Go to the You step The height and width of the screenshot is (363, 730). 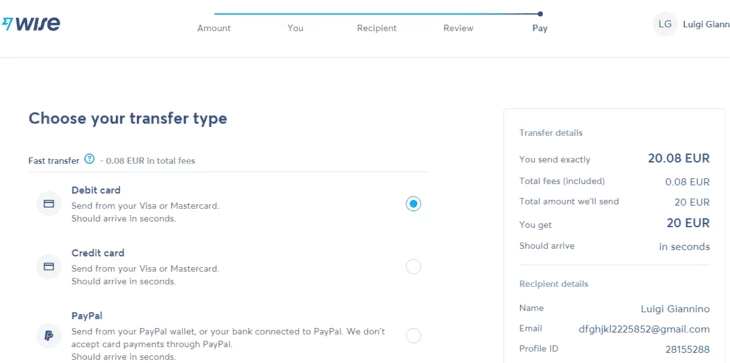pos(295,28)
